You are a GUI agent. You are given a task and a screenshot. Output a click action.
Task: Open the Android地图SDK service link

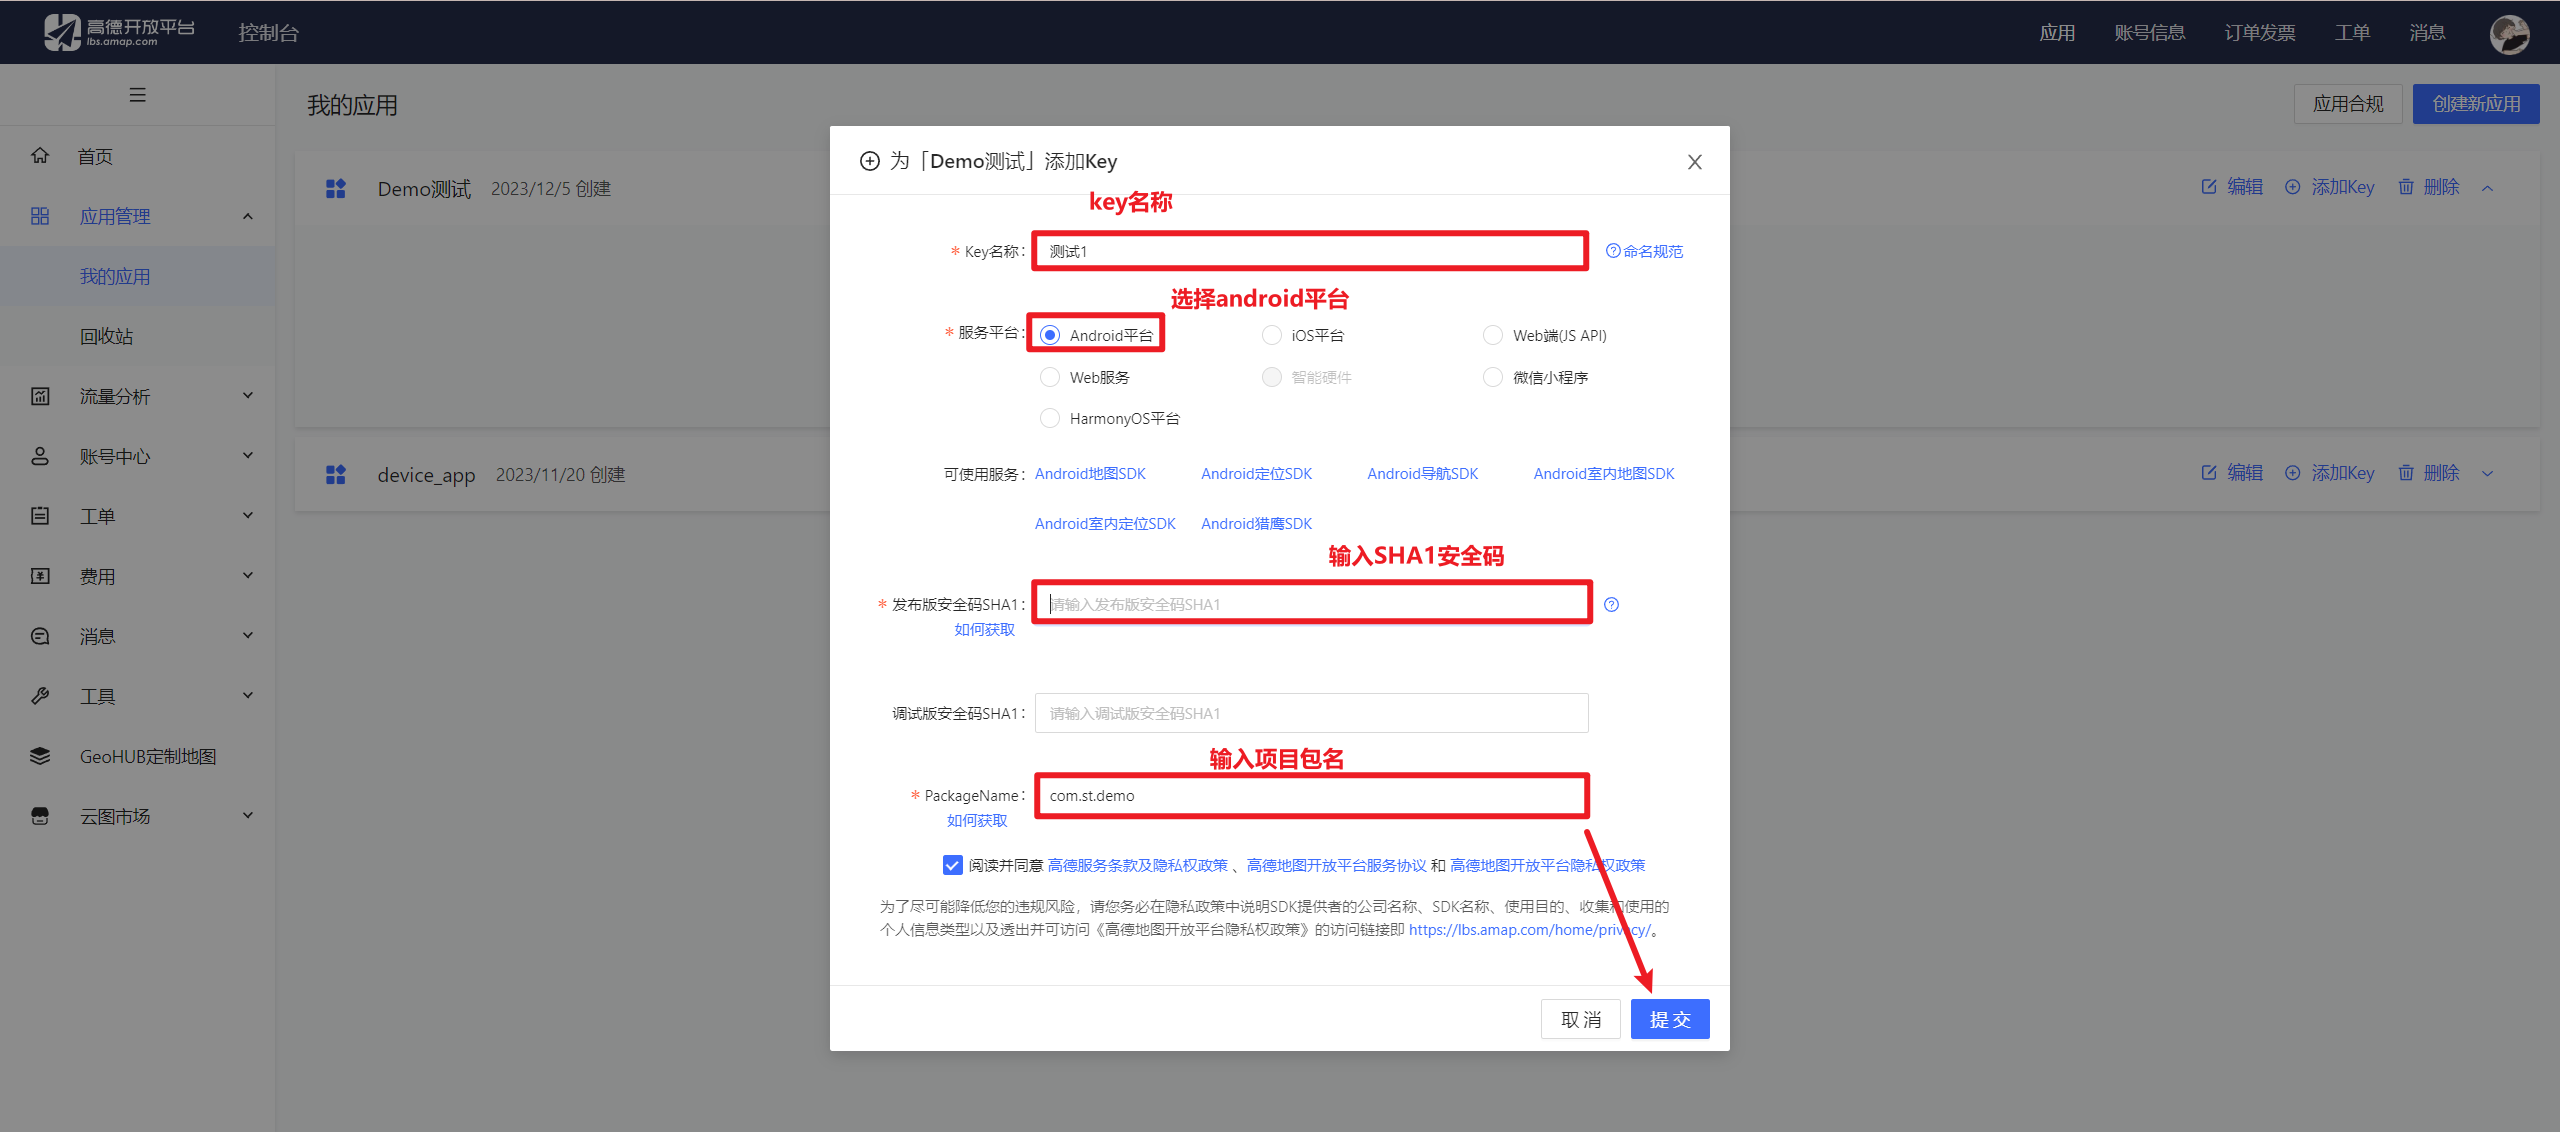click(1090, 474)
